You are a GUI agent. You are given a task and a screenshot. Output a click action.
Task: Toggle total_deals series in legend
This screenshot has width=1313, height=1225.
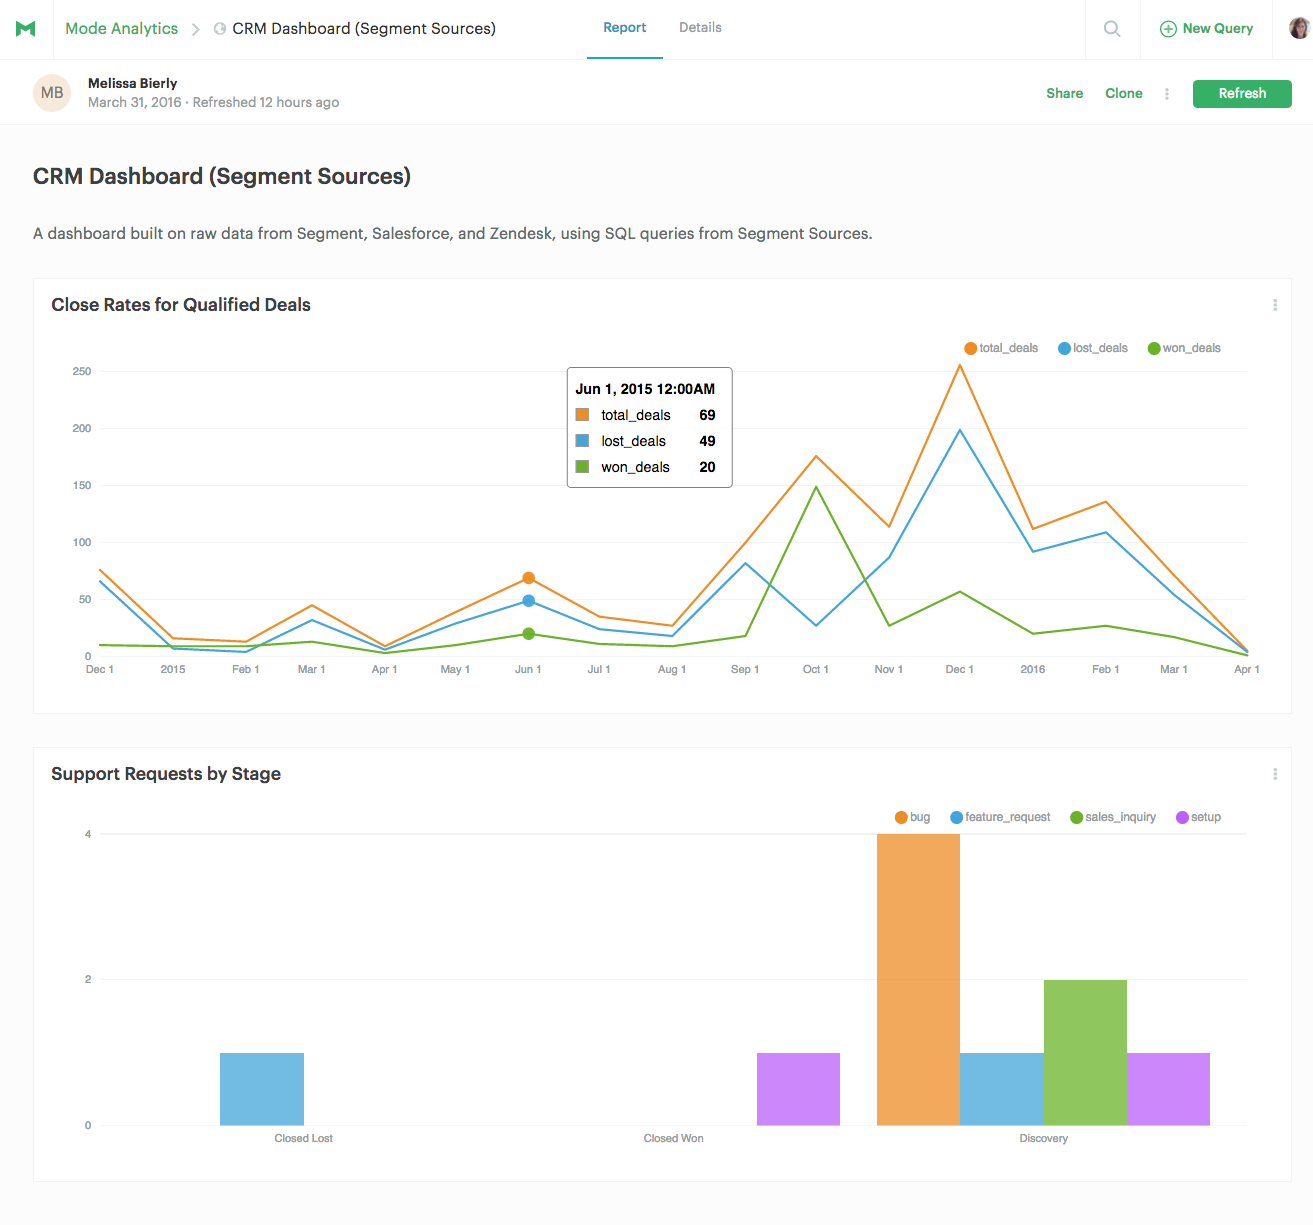1001,348
